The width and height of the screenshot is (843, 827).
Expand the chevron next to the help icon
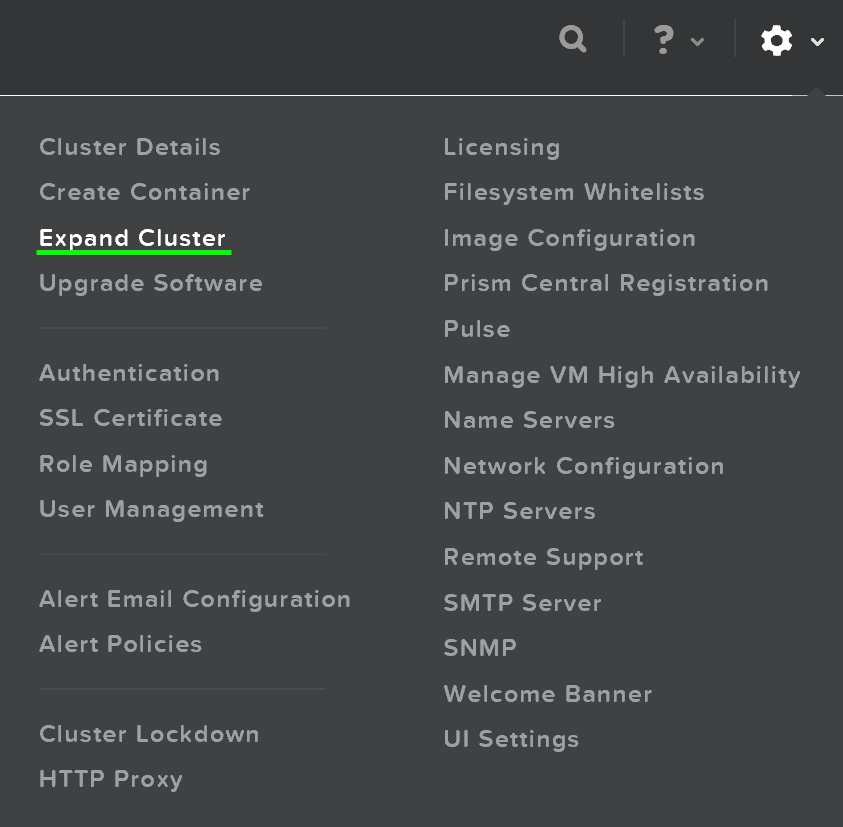[x=697, y=43]
